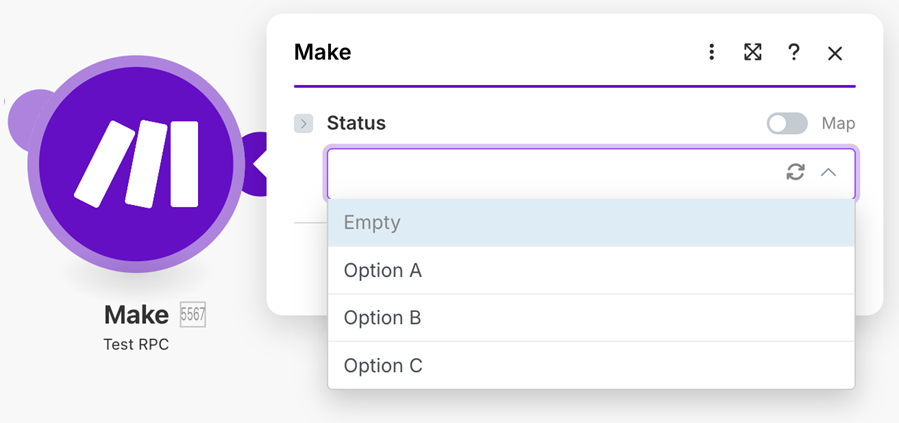The image size is (899, 423).
Task: Choose the Empty option in dropdown
Action: (x=591, y=222)
